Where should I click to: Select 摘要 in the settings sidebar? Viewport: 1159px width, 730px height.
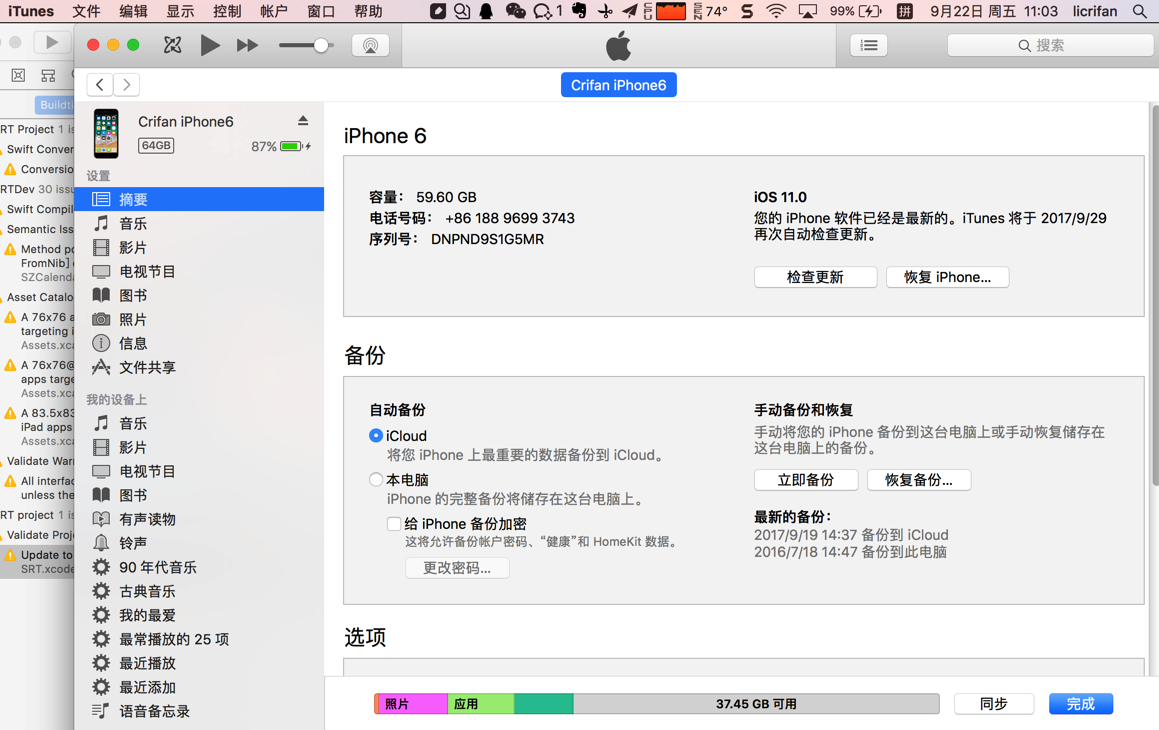pos(199,199)
